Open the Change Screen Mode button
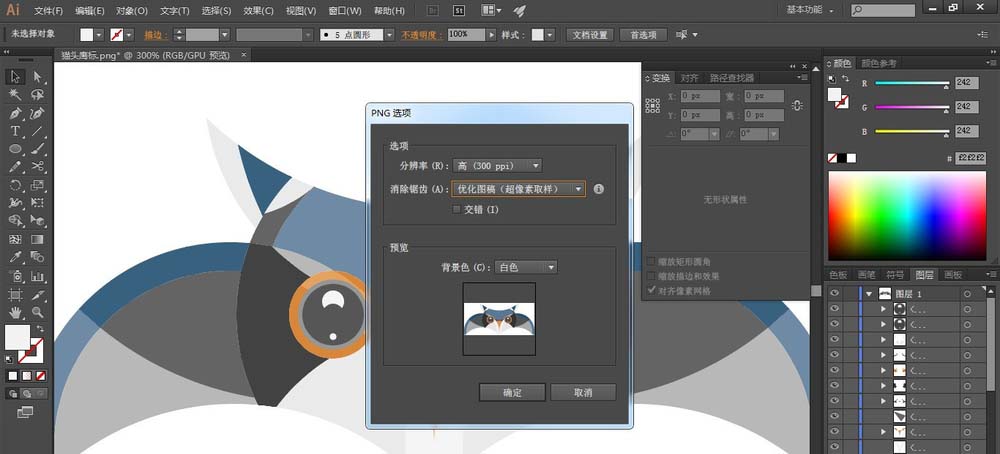1000x454 pixels. coord(25,413)
